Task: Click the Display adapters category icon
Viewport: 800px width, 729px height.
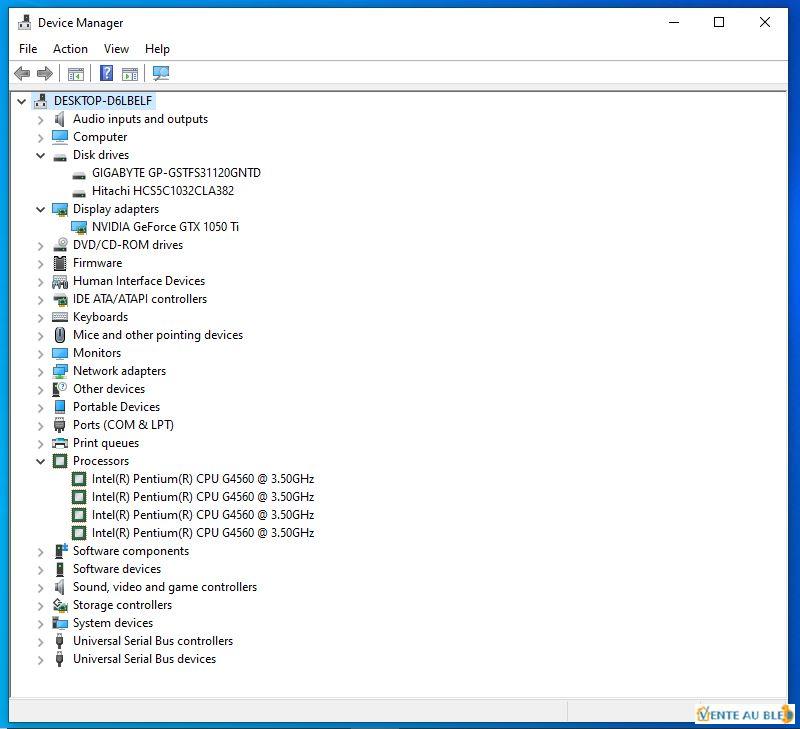Action: pos(60,209)
